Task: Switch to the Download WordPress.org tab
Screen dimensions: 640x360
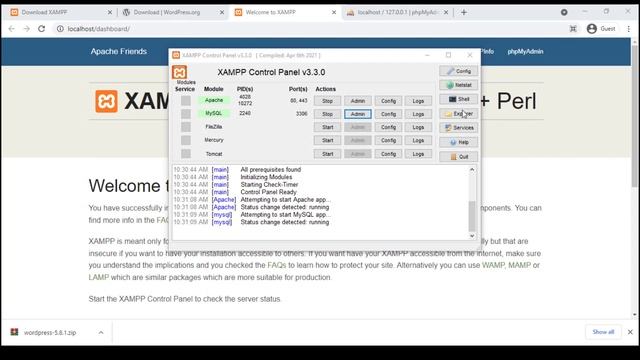Action: (x=173, y=12)
